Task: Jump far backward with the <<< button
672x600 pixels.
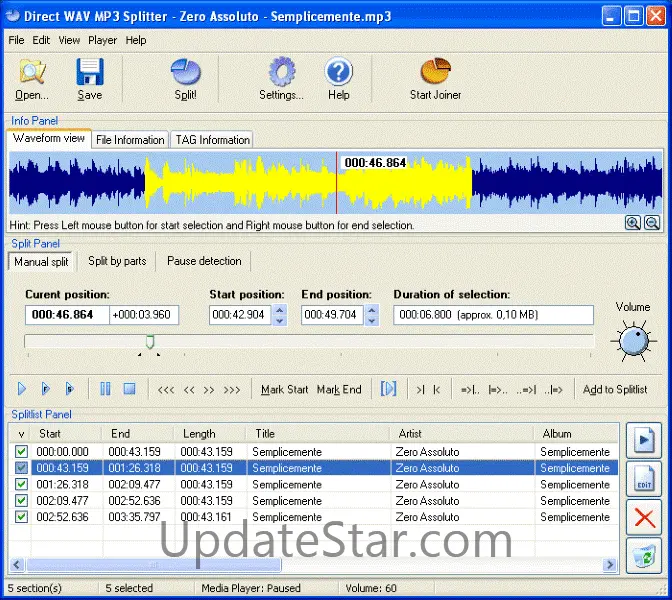Action: (166, 390)
